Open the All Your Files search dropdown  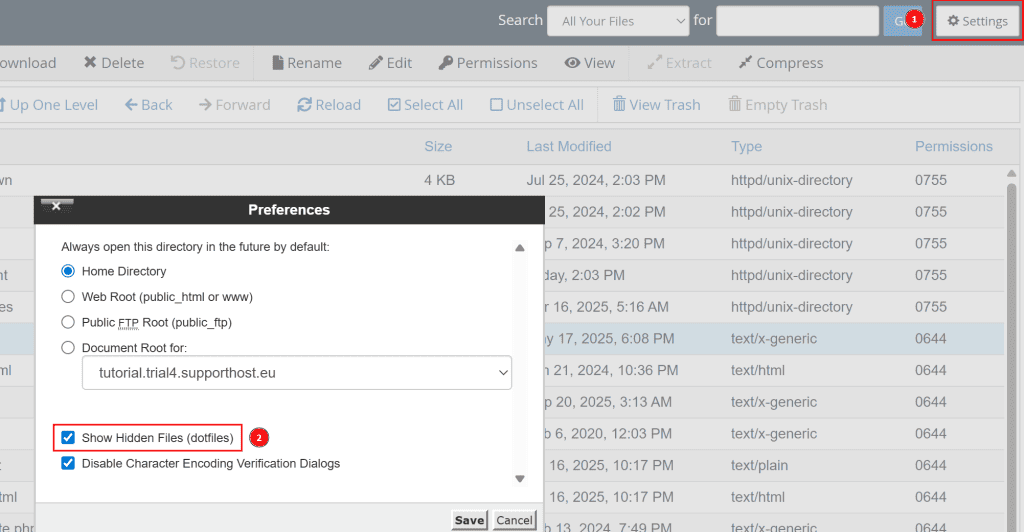[x=617, y=21]
